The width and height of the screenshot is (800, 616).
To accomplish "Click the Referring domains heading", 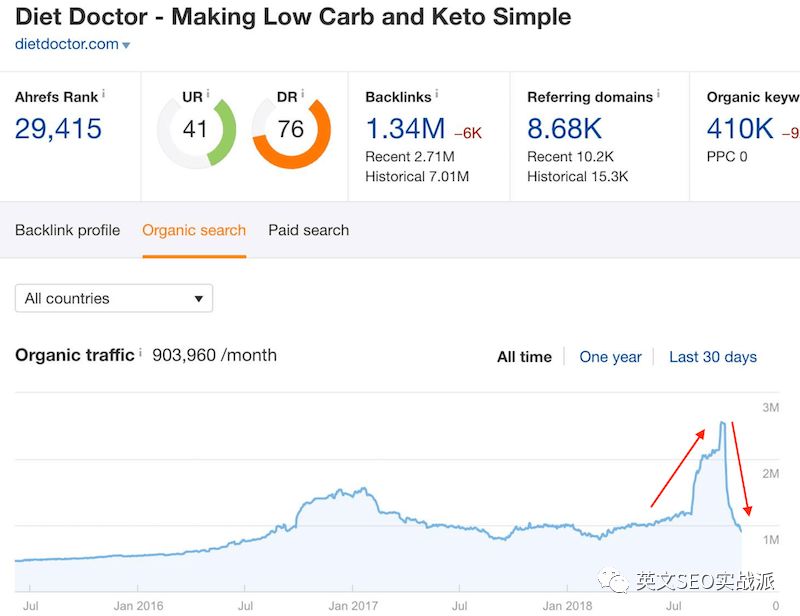I will pyautogui.click(x=590, y=97).
